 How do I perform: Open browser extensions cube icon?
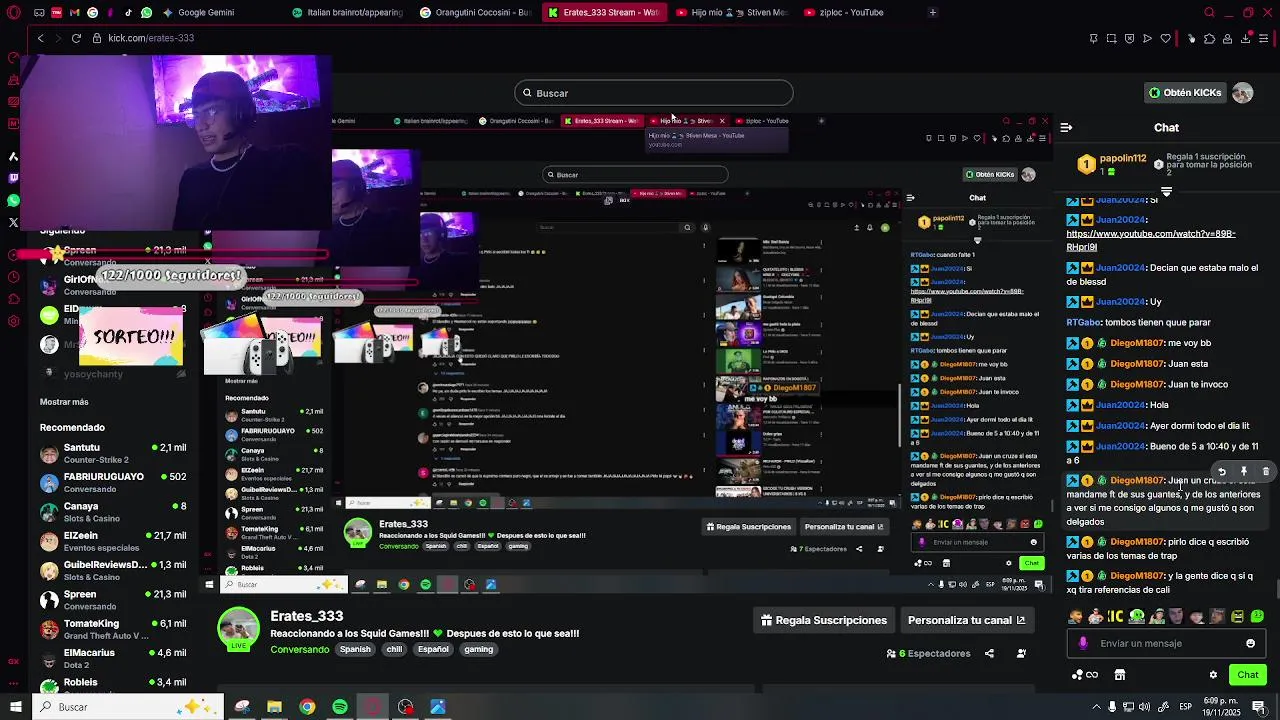pyautogui.click(x=1209, y=38)
